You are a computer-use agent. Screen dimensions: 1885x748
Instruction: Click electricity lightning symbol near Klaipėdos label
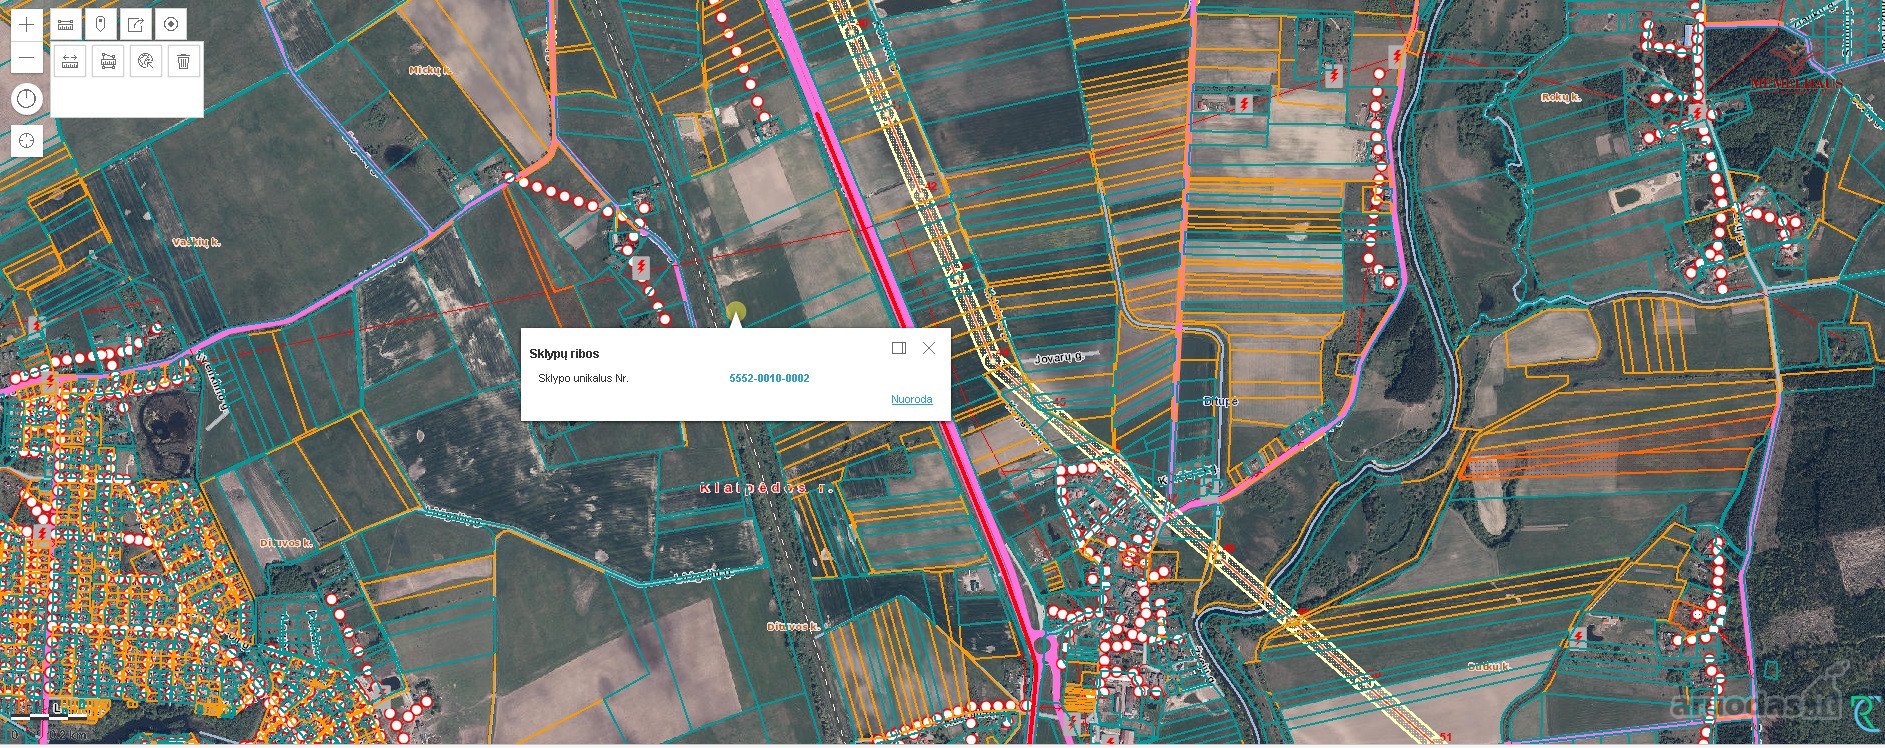tap(640, 267)
